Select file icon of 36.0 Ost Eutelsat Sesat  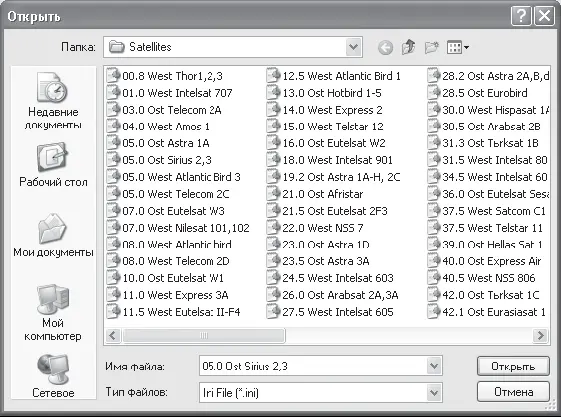coord(434,193)
